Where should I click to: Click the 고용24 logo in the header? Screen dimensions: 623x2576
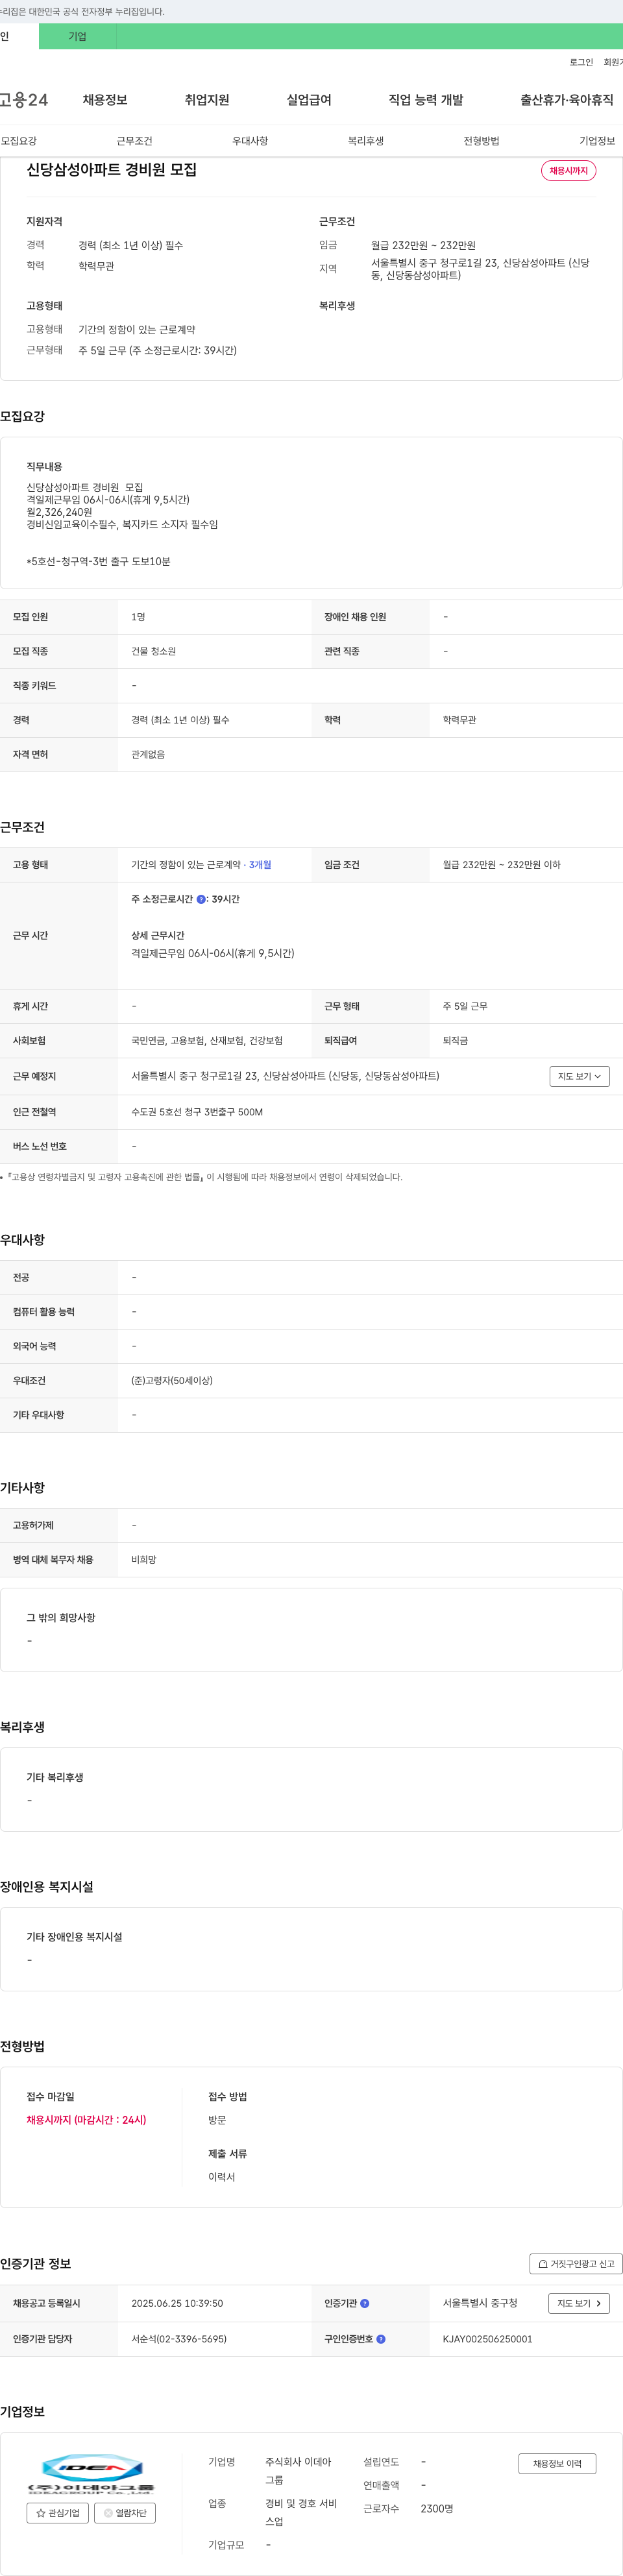pos(23,100)
